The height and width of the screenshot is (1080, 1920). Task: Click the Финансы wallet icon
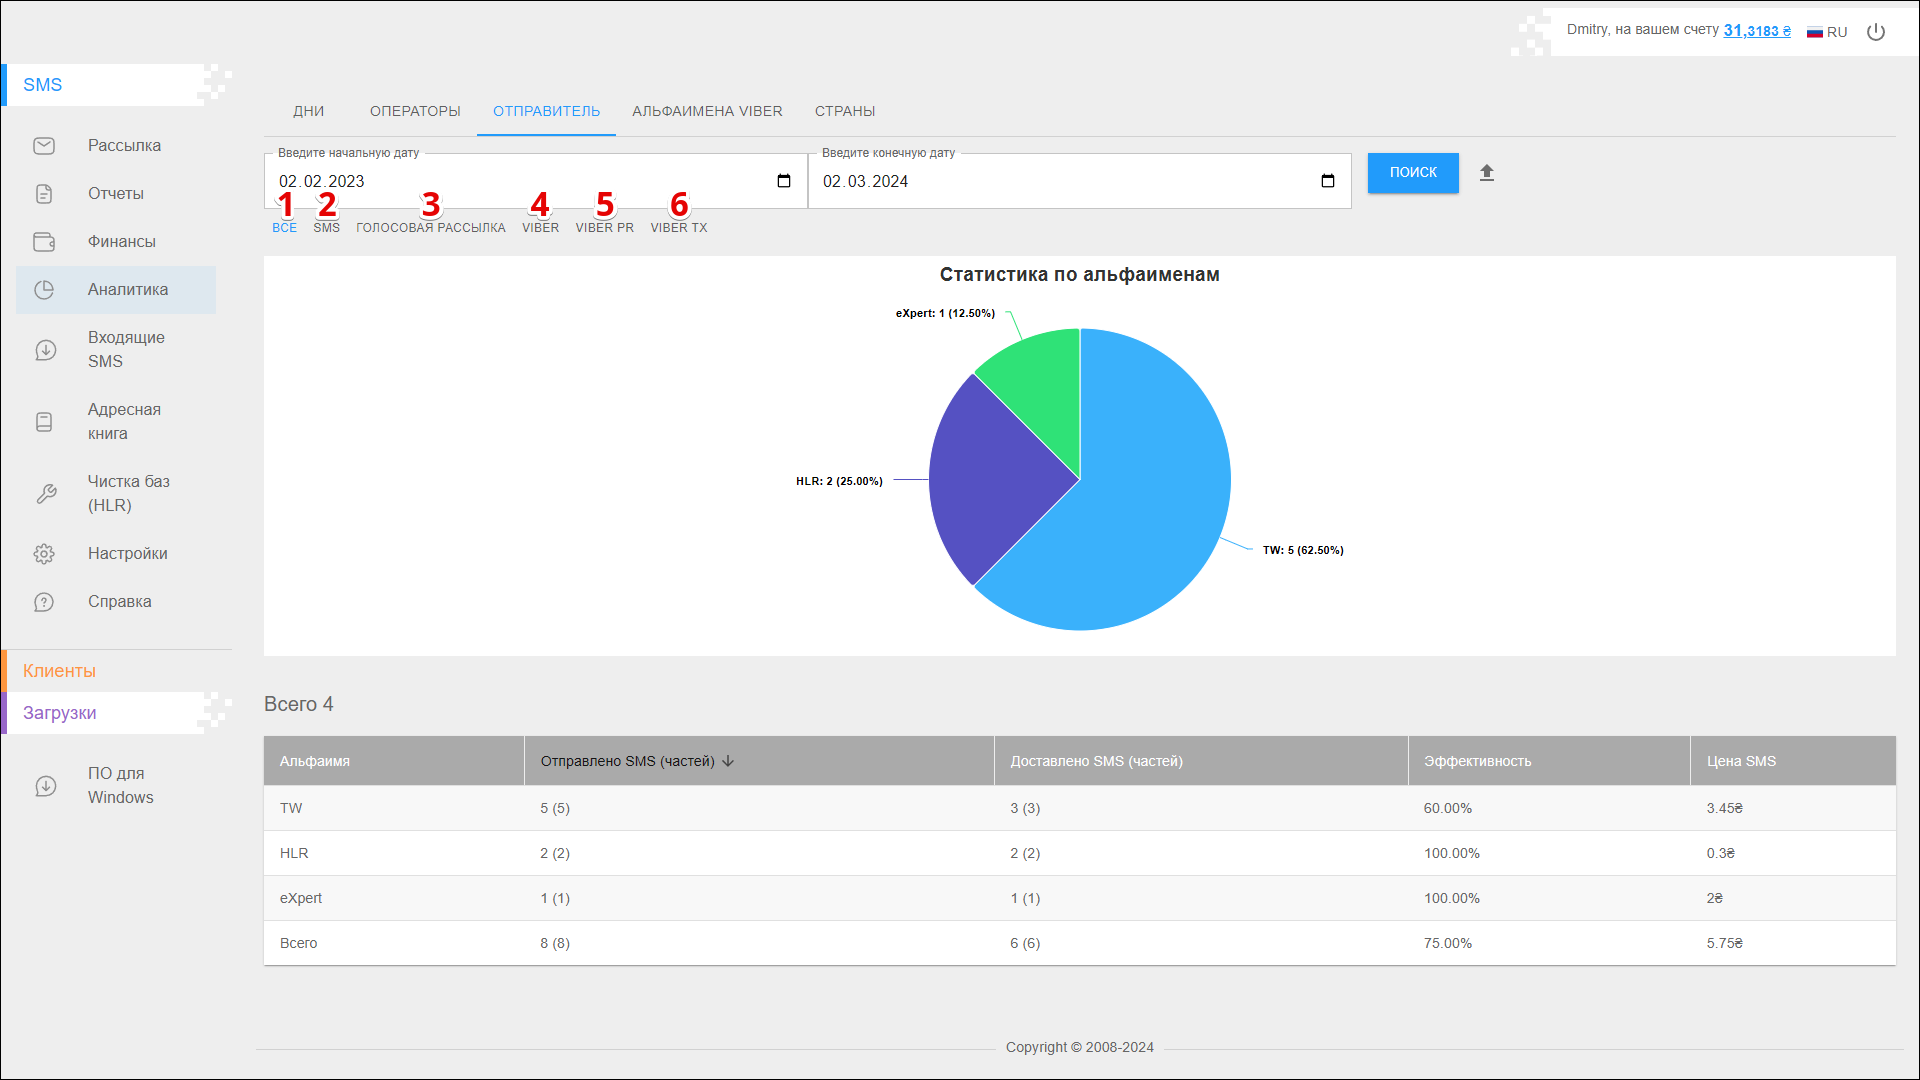(x=44, y=242)
